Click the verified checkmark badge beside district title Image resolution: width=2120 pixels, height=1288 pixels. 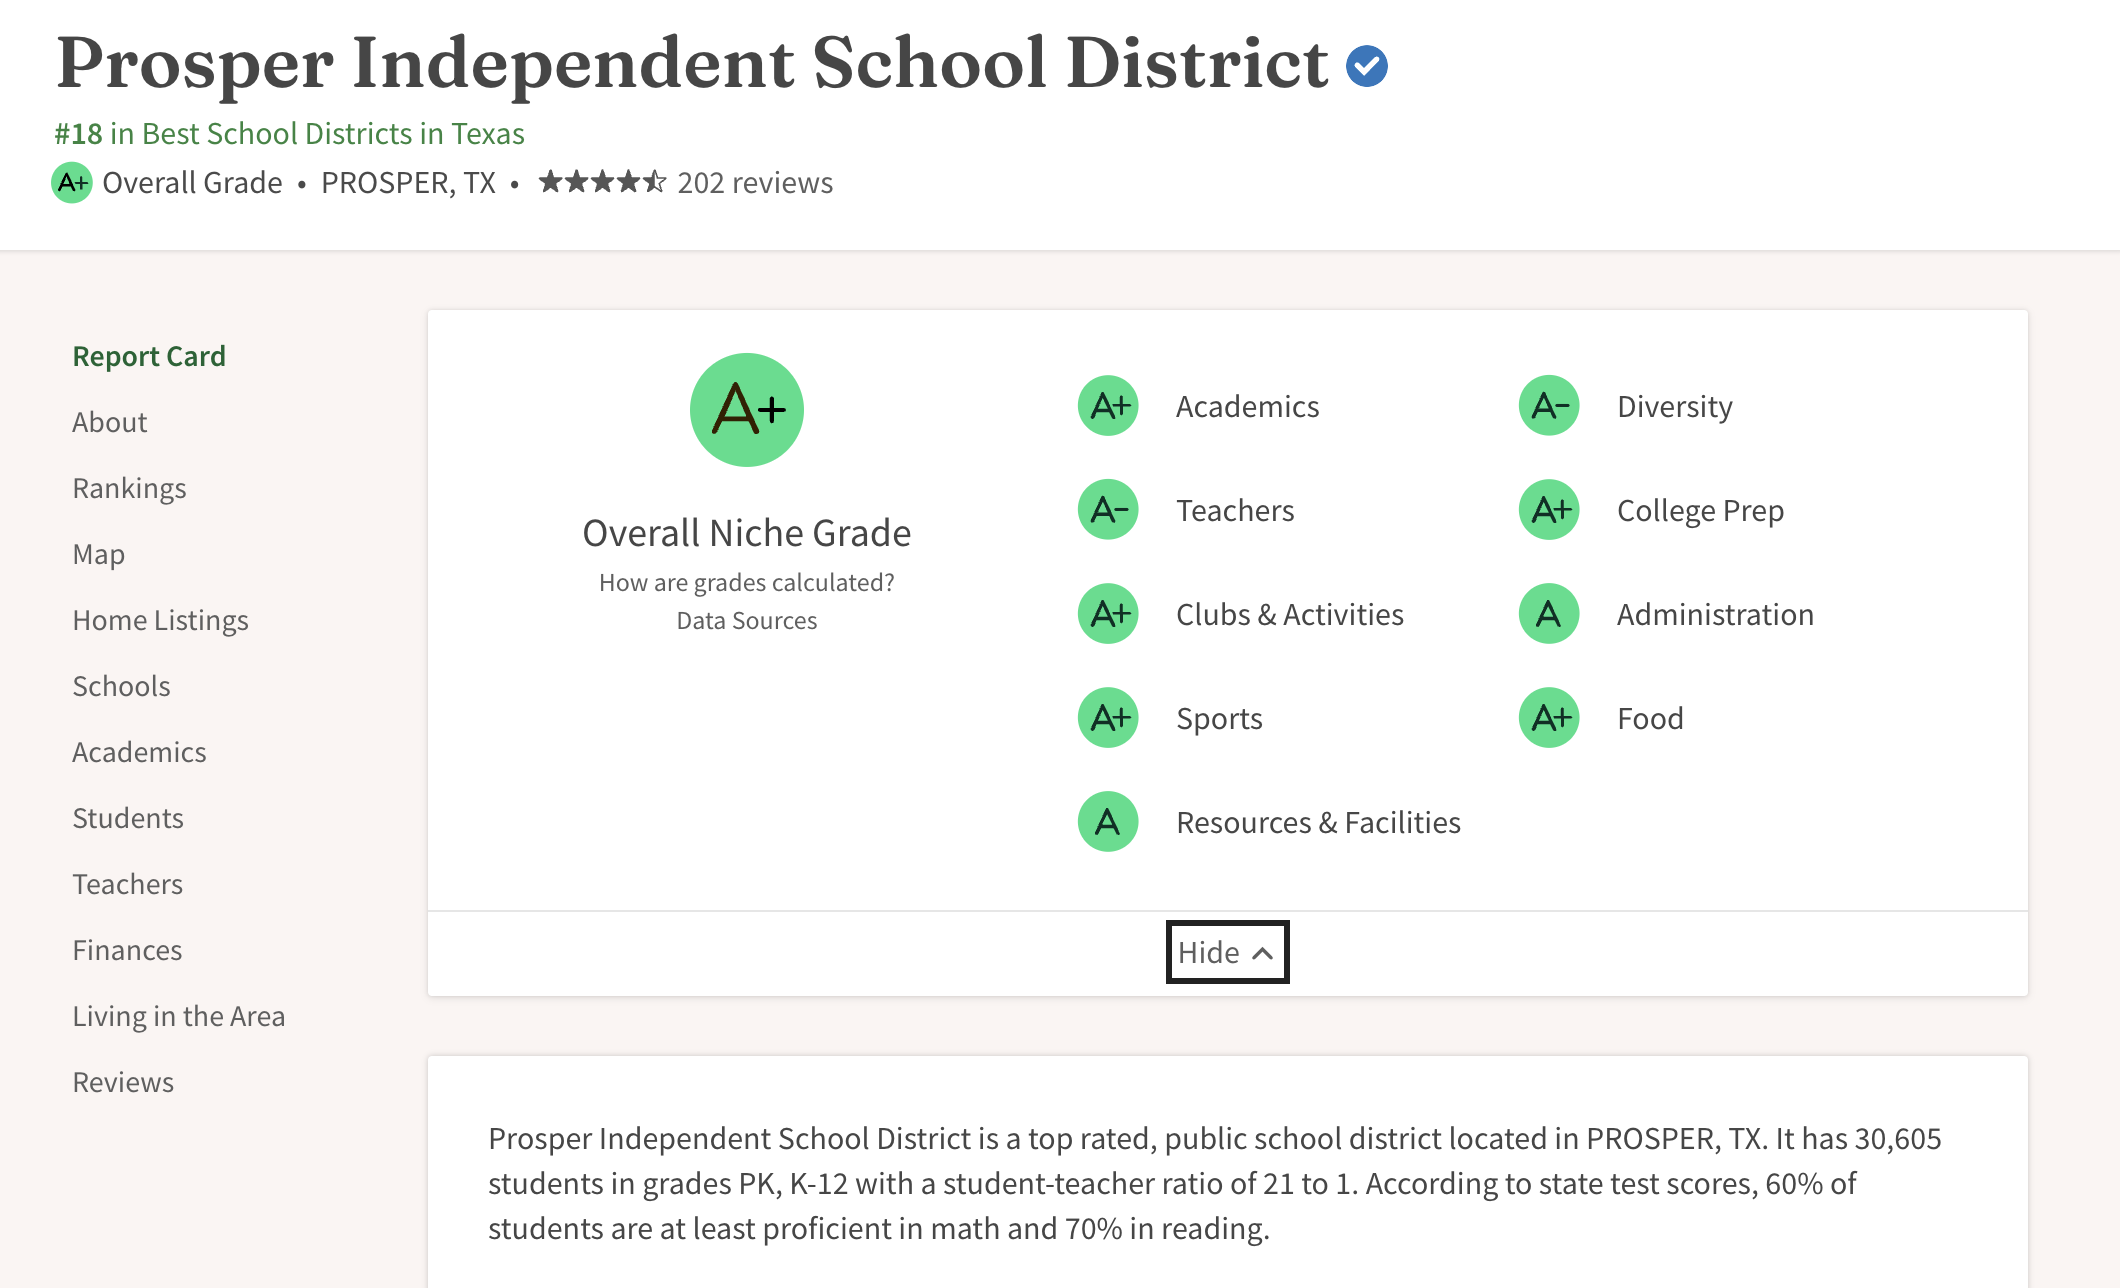coord(1366,66)
